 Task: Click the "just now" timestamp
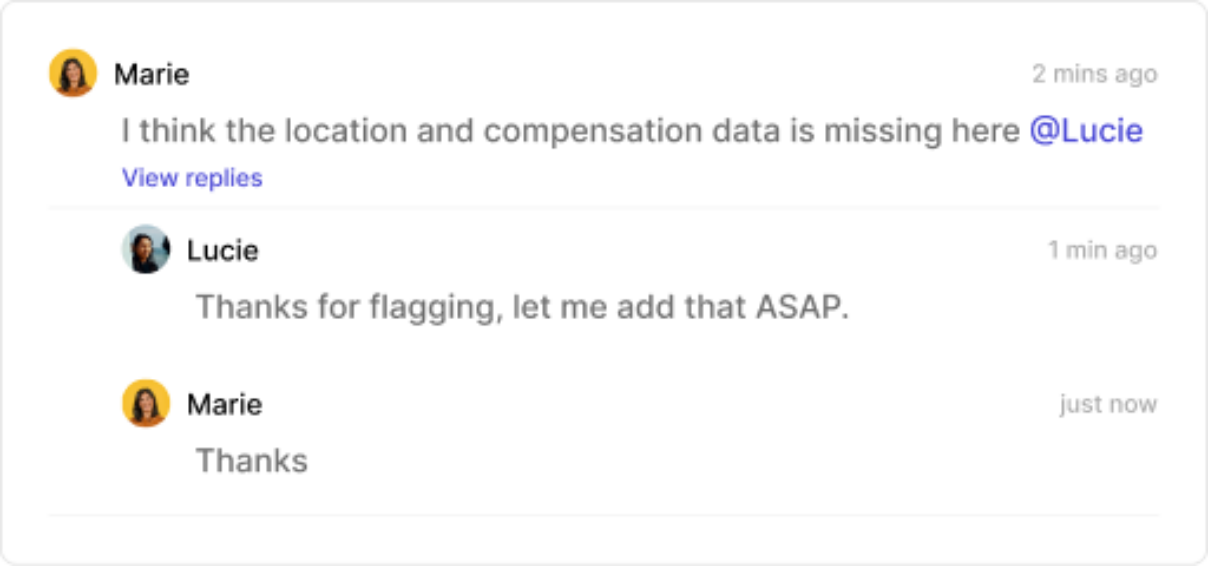(x=1108, y=405)
